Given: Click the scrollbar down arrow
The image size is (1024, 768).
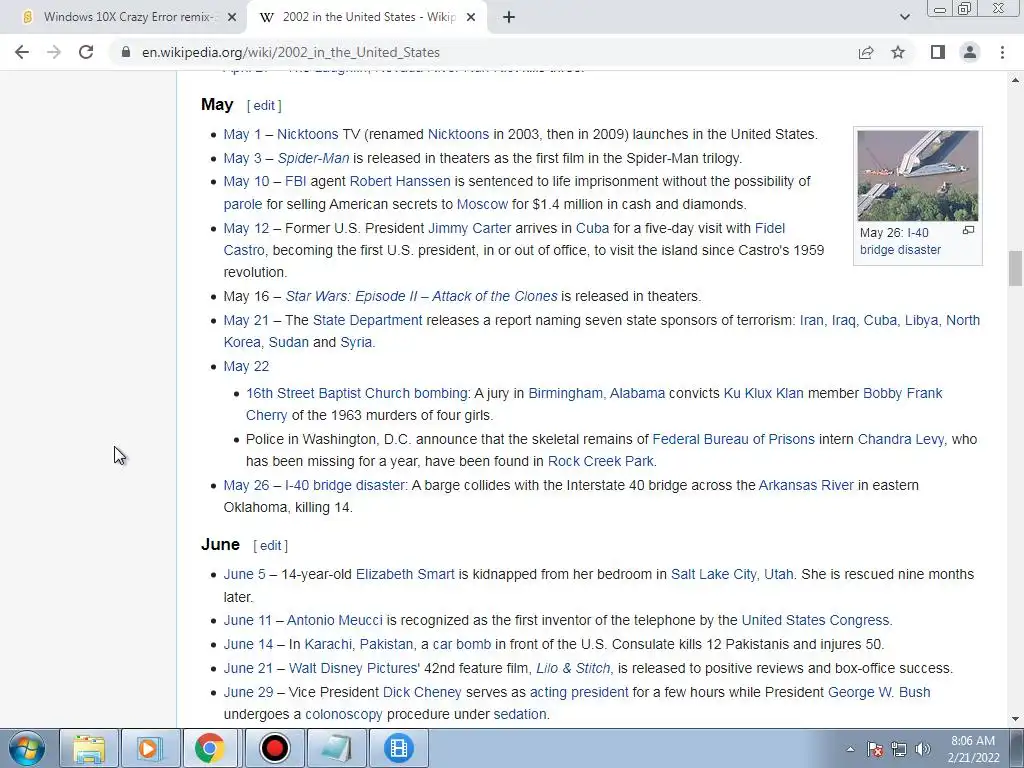Looking at the screenshot, I should coord(1016,720).
